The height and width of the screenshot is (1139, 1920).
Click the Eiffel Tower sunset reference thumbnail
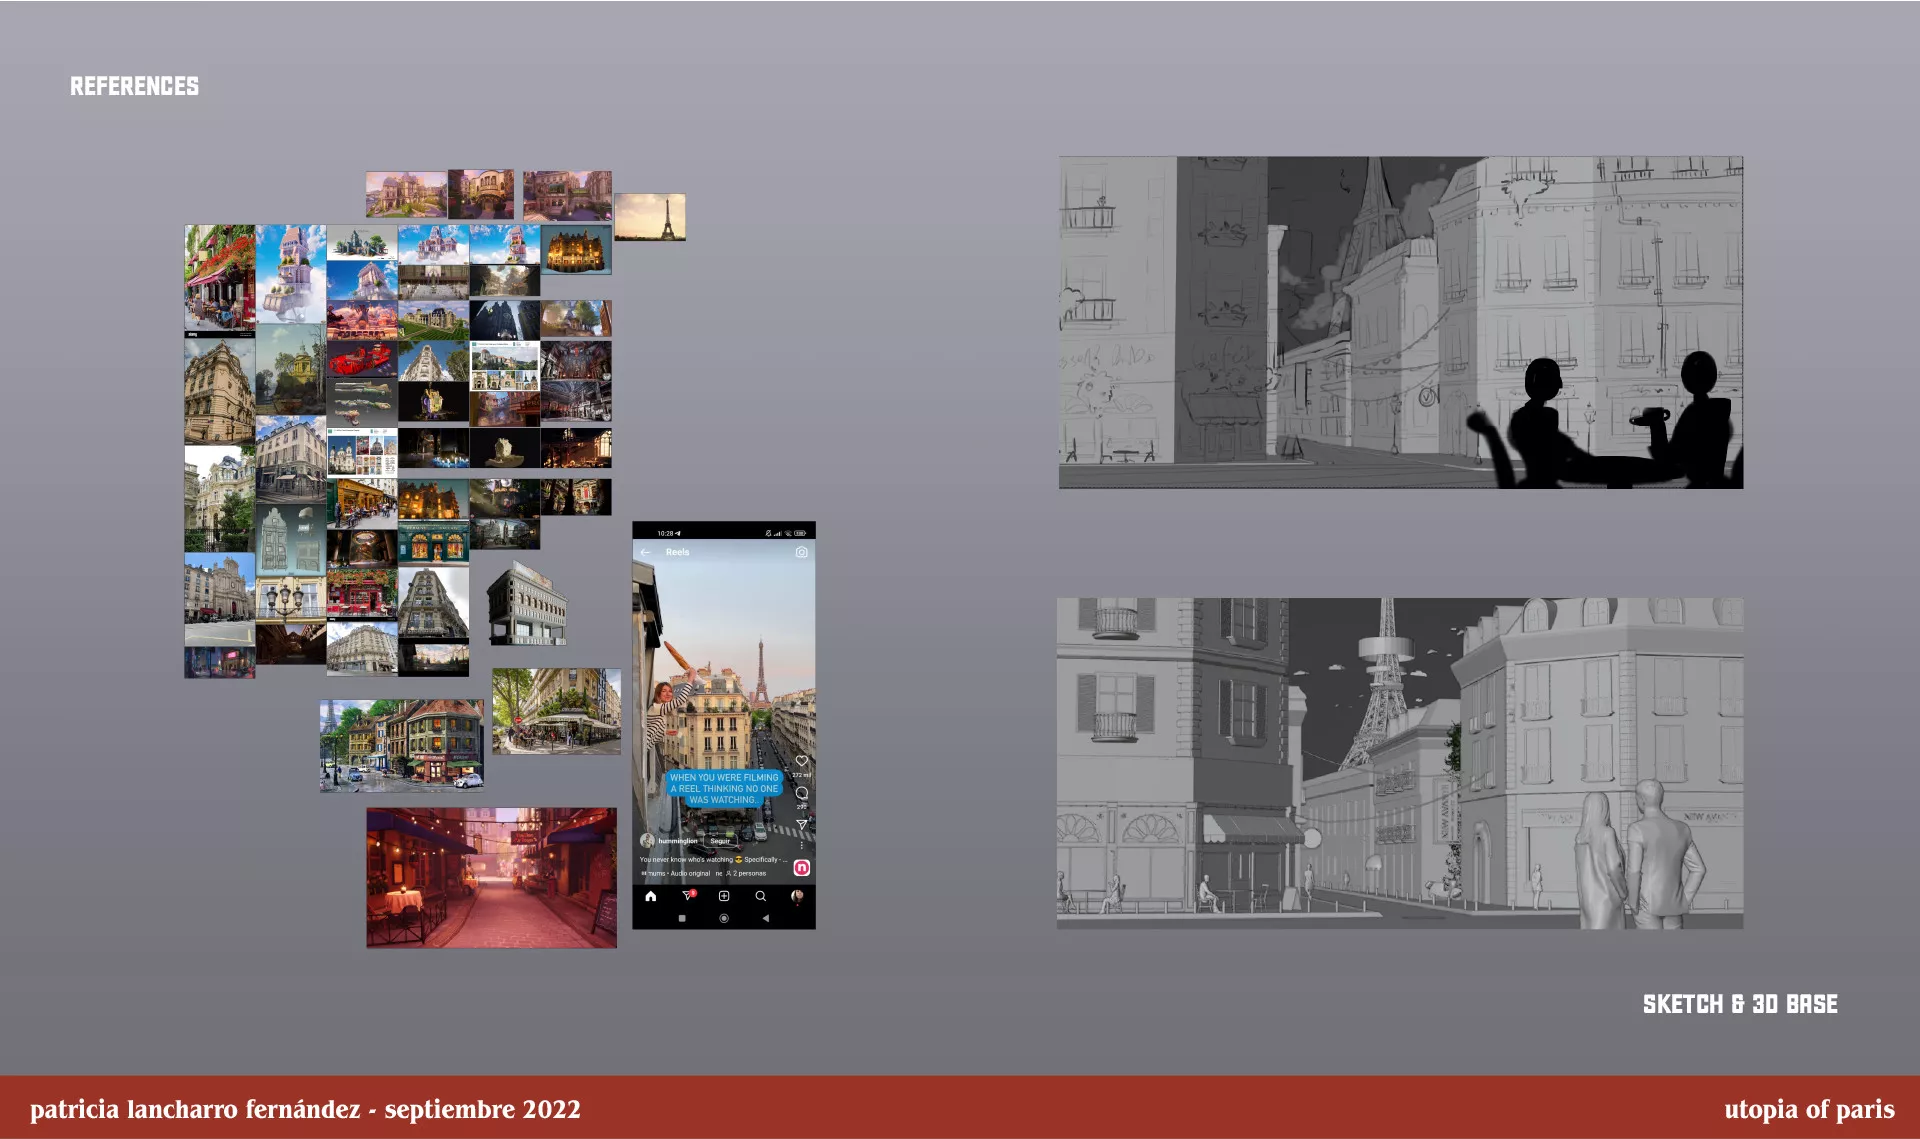point(649,217)
